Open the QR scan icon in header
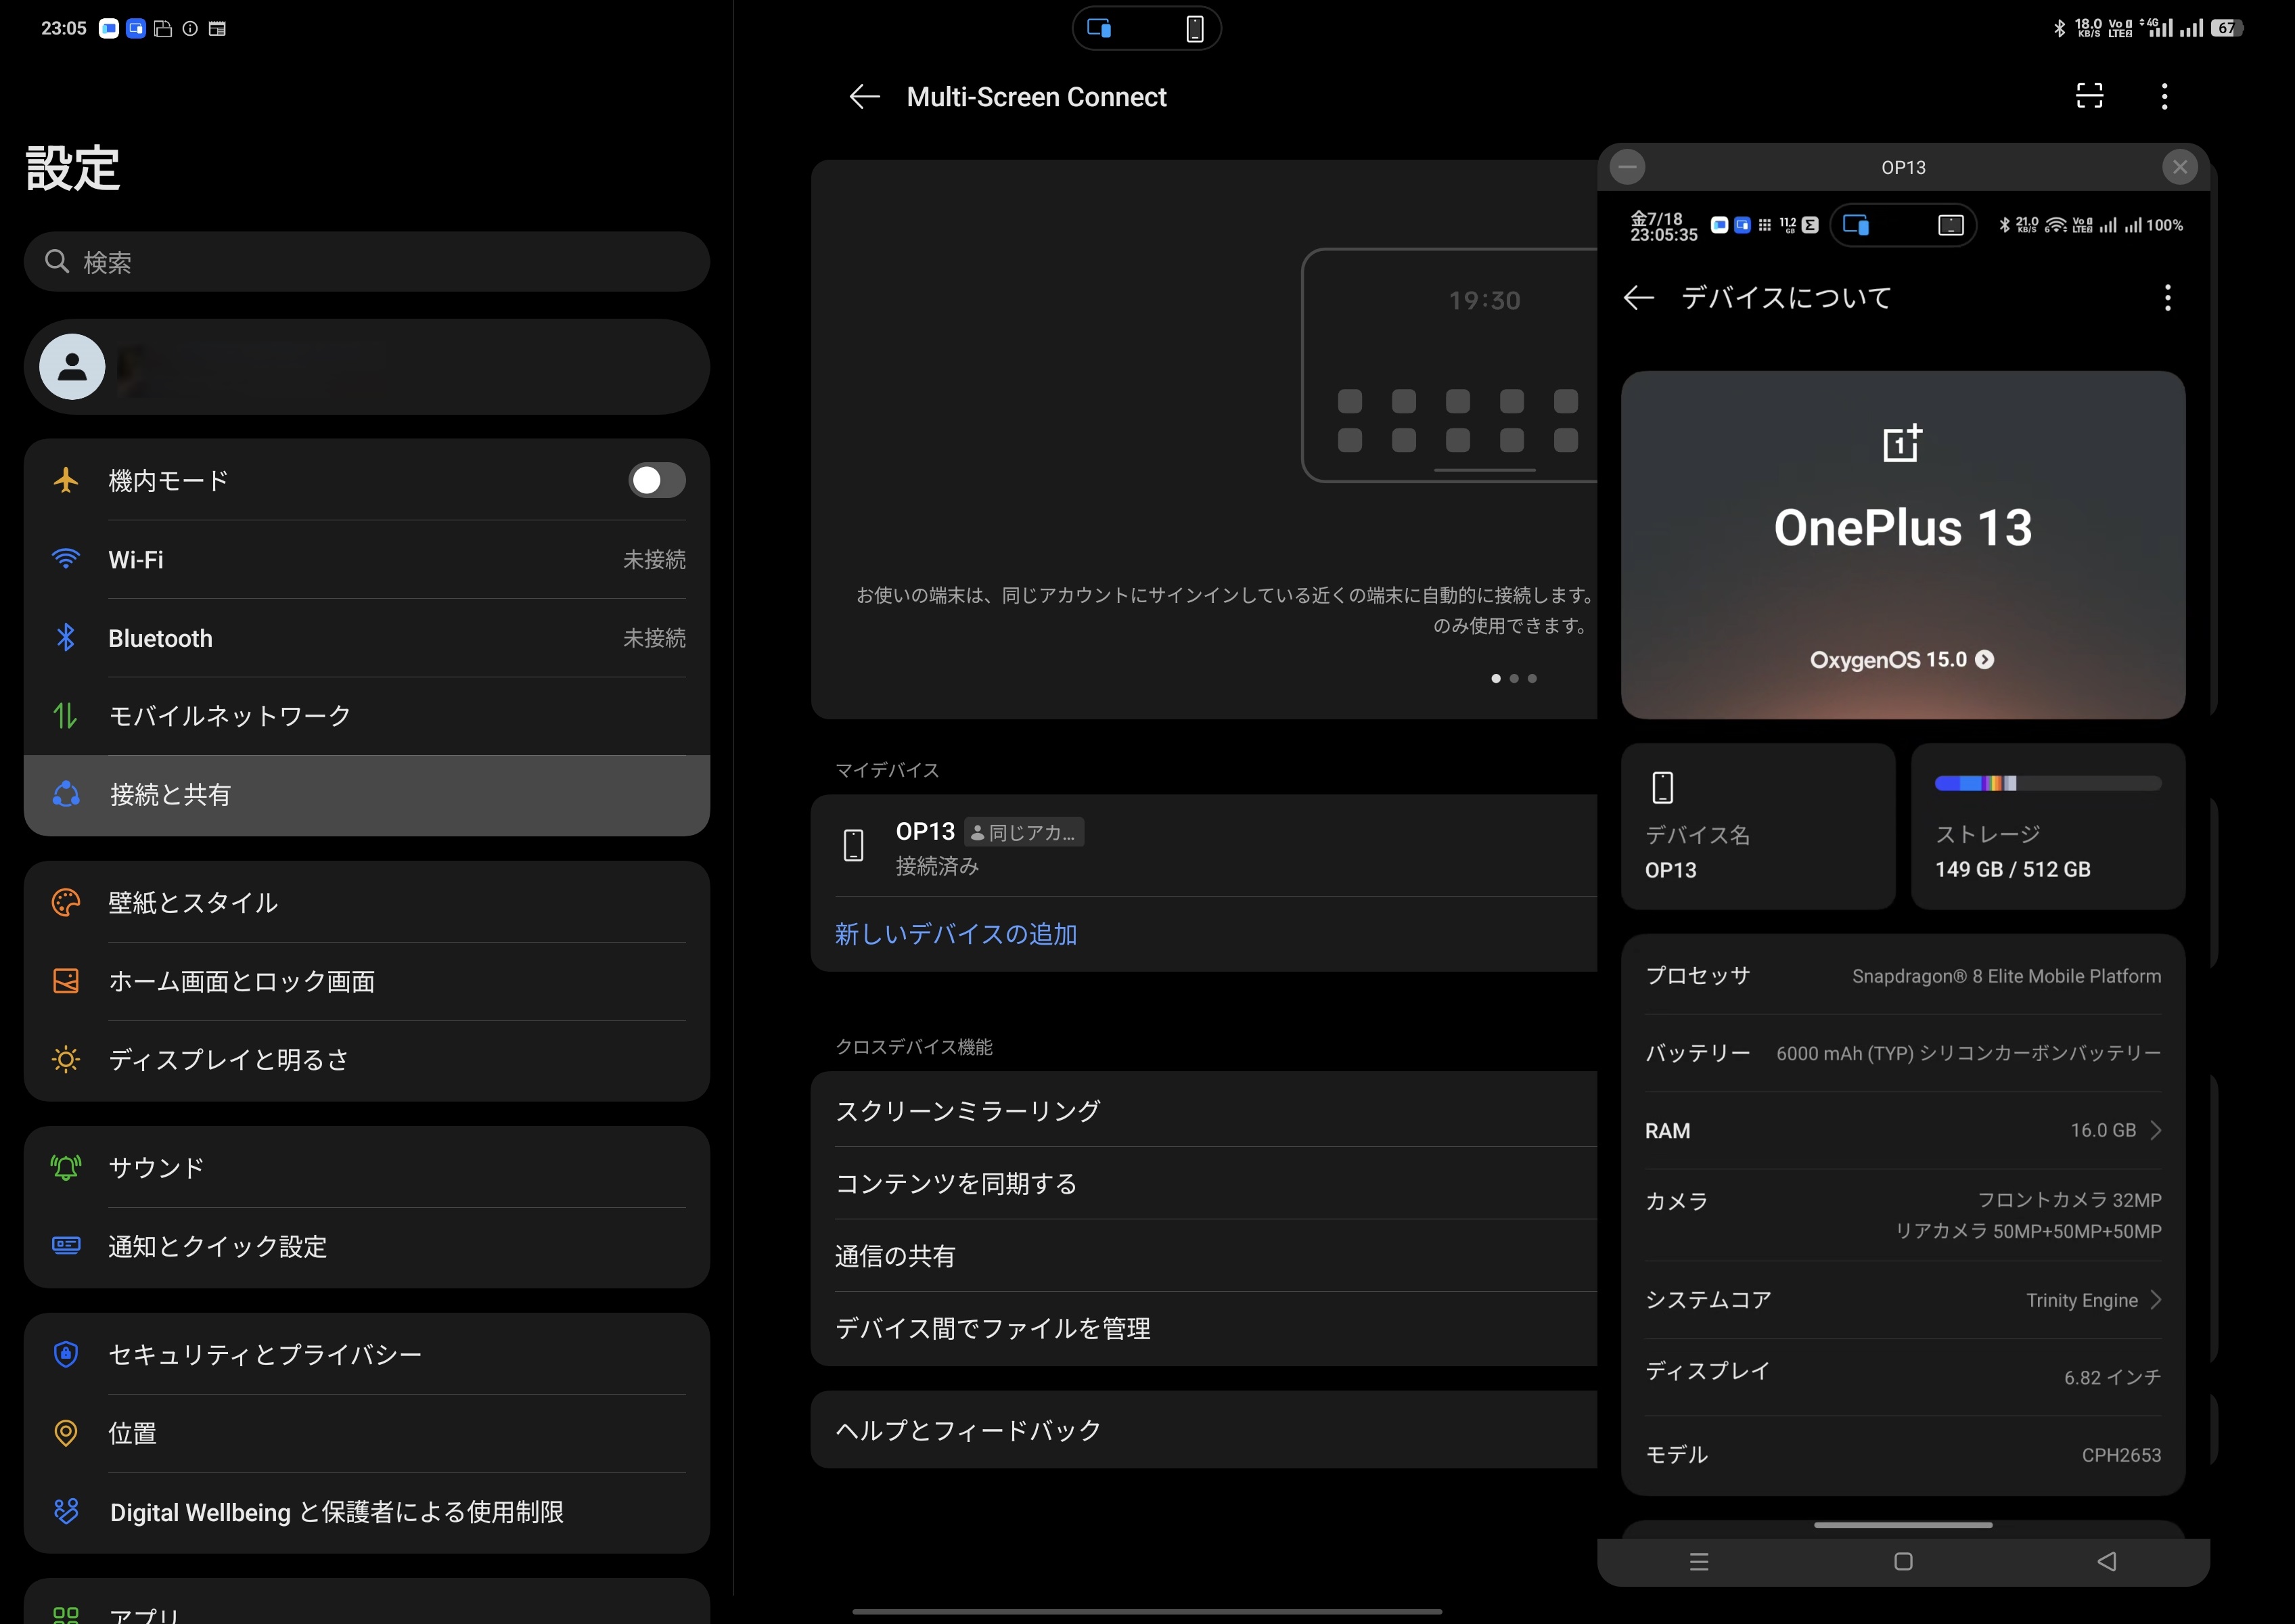Viewport: 2295px width, 1624px height. coord(2089,96)
